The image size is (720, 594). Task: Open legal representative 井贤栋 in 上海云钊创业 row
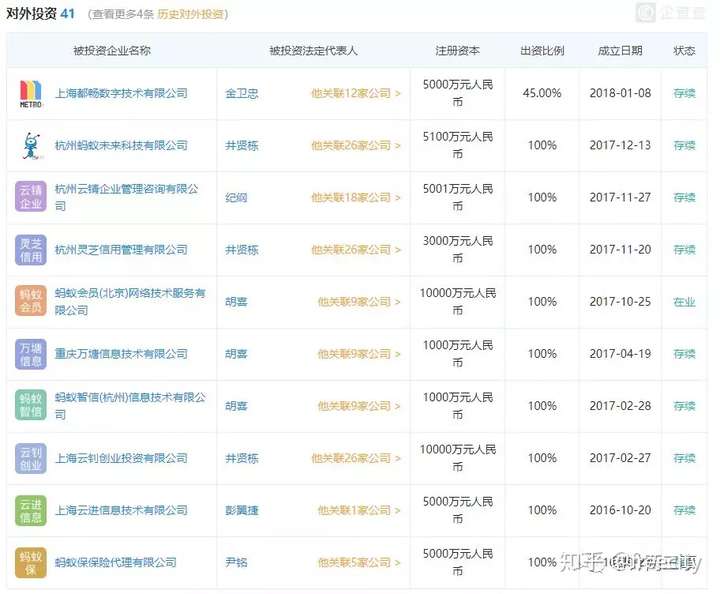[242, 458]
